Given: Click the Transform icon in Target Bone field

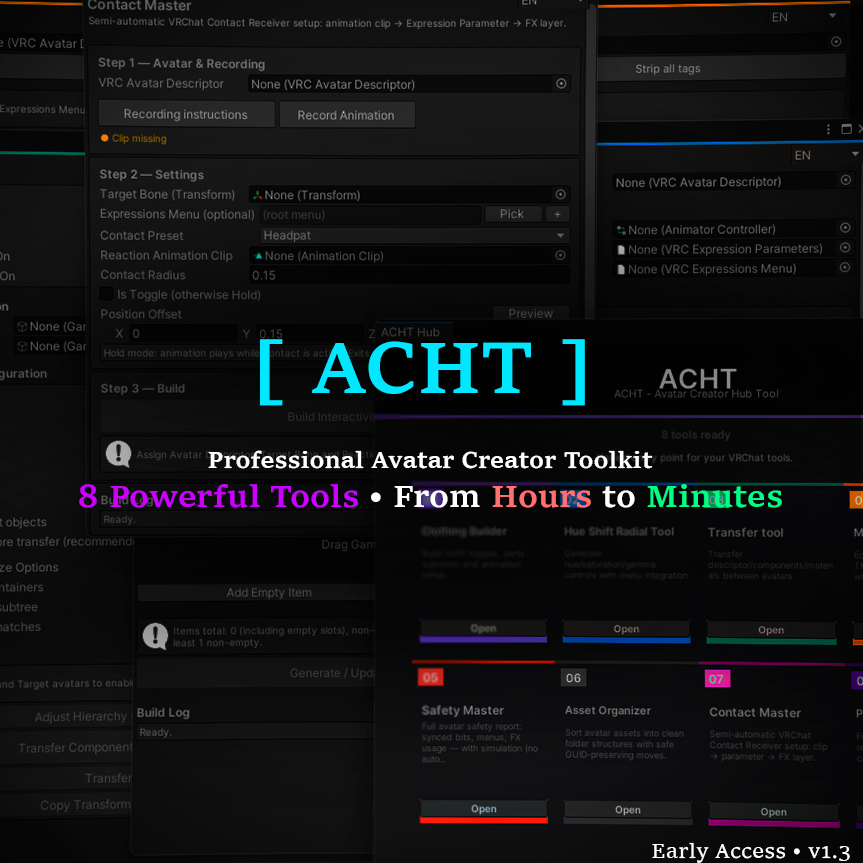Looking at the screenshot, I should (257, 195).
